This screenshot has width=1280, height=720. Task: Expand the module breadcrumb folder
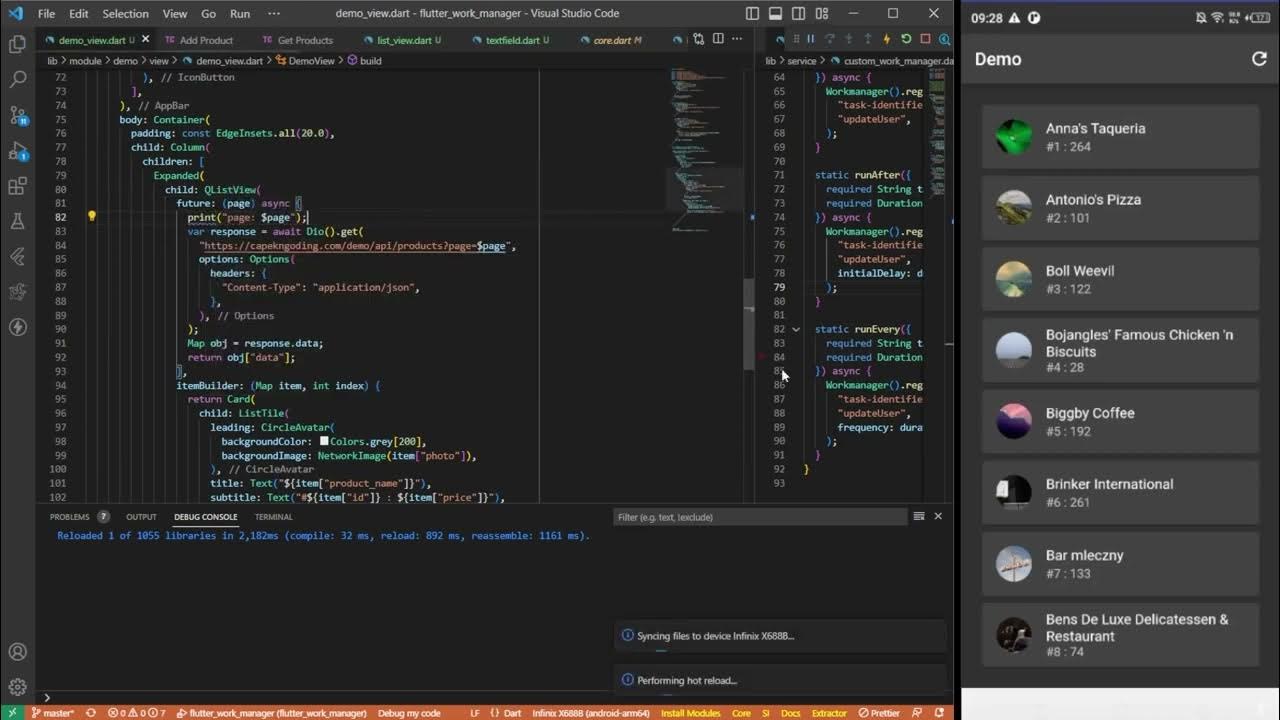86,61
